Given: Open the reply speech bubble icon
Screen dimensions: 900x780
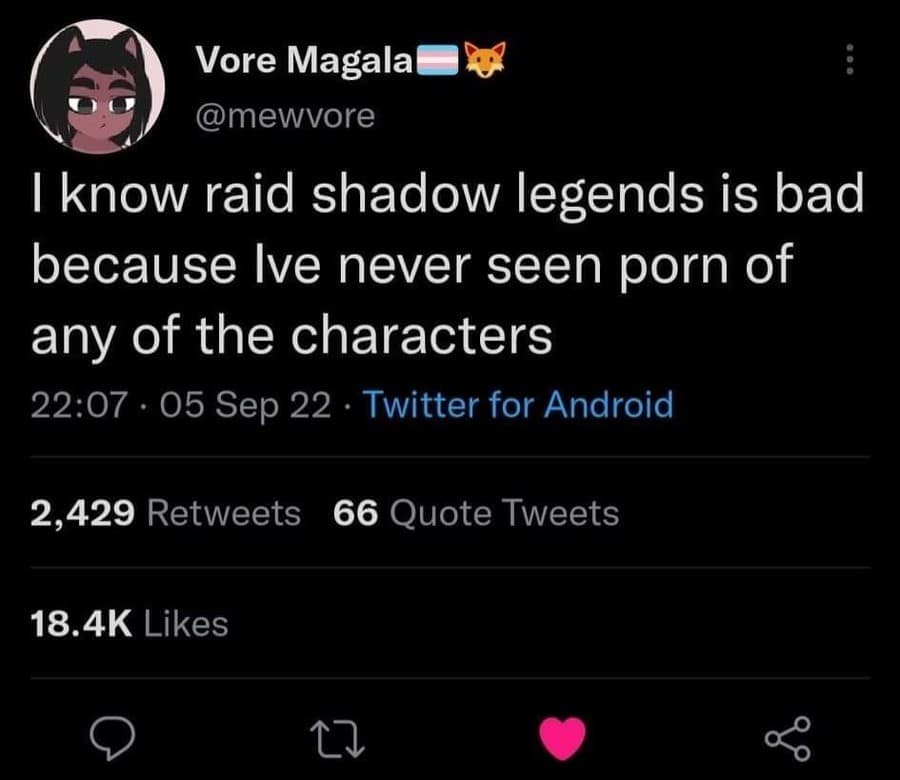Looking at the screenshot, I should tap(112, 739).
